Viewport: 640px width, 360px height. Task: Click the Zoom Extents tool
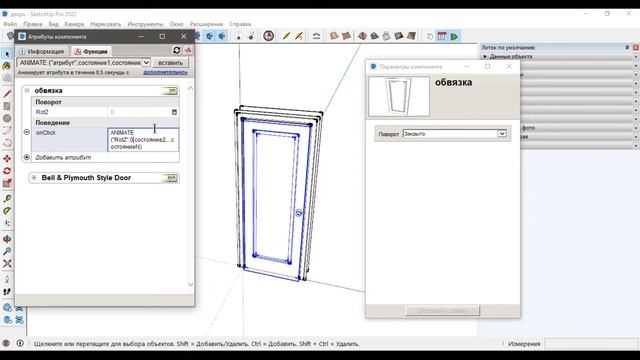coord(7,264)
